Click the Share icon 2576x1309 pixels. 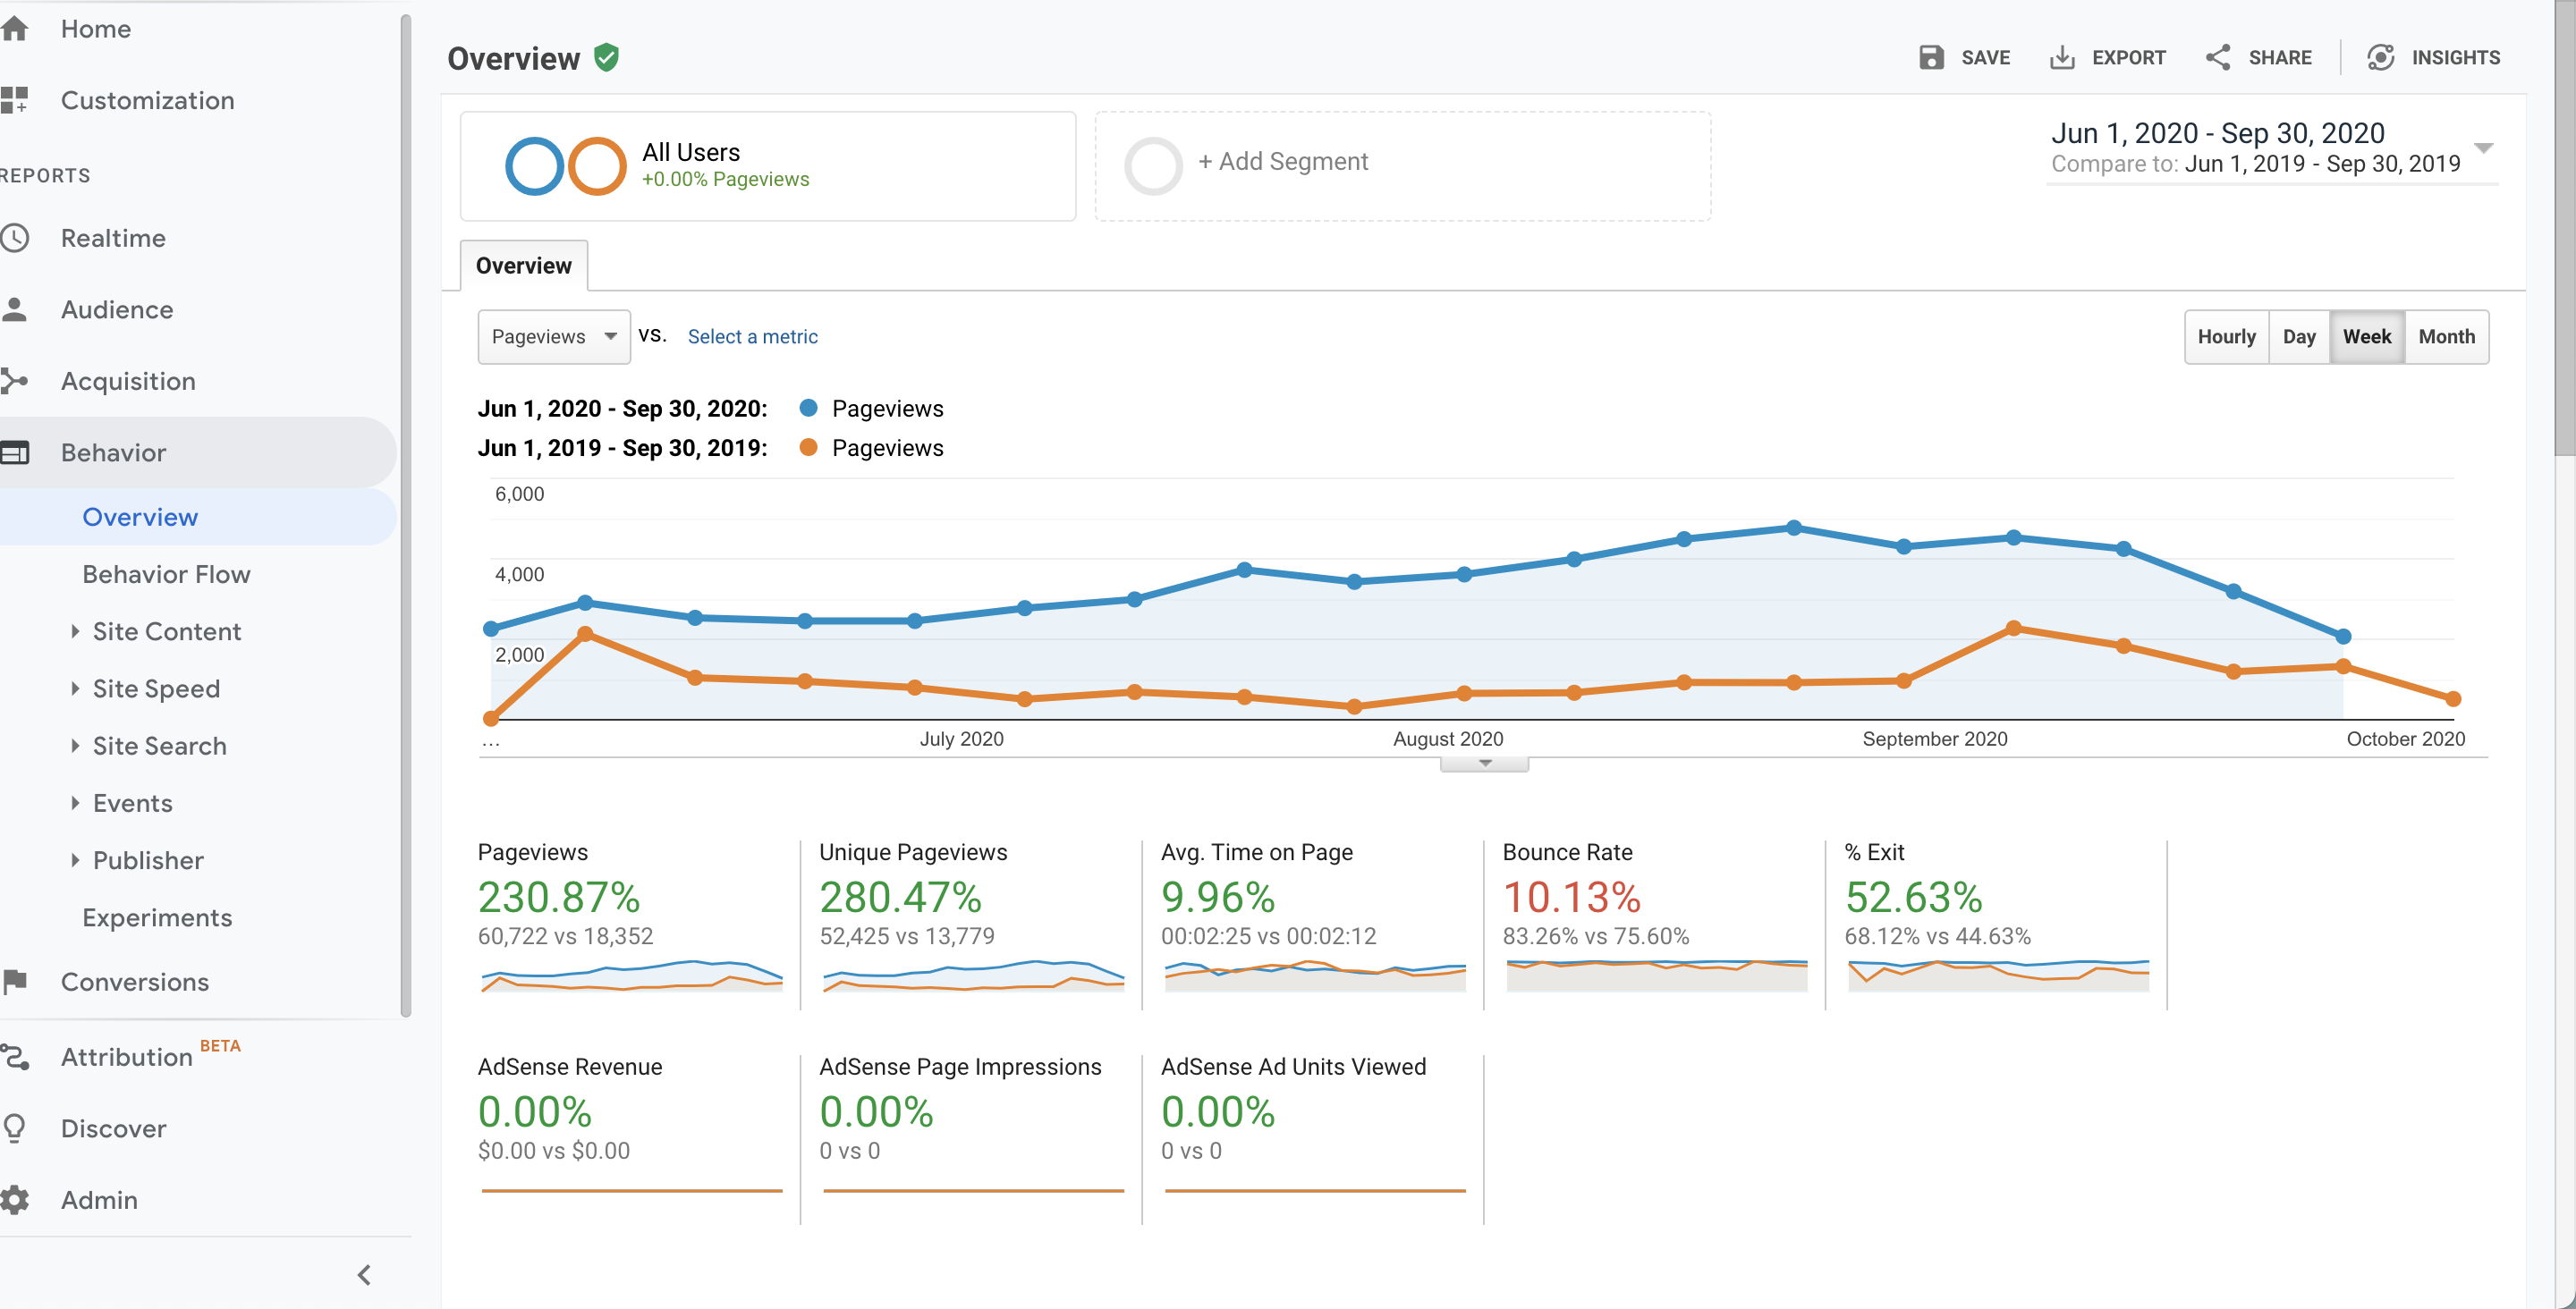tap(2218, 58)
